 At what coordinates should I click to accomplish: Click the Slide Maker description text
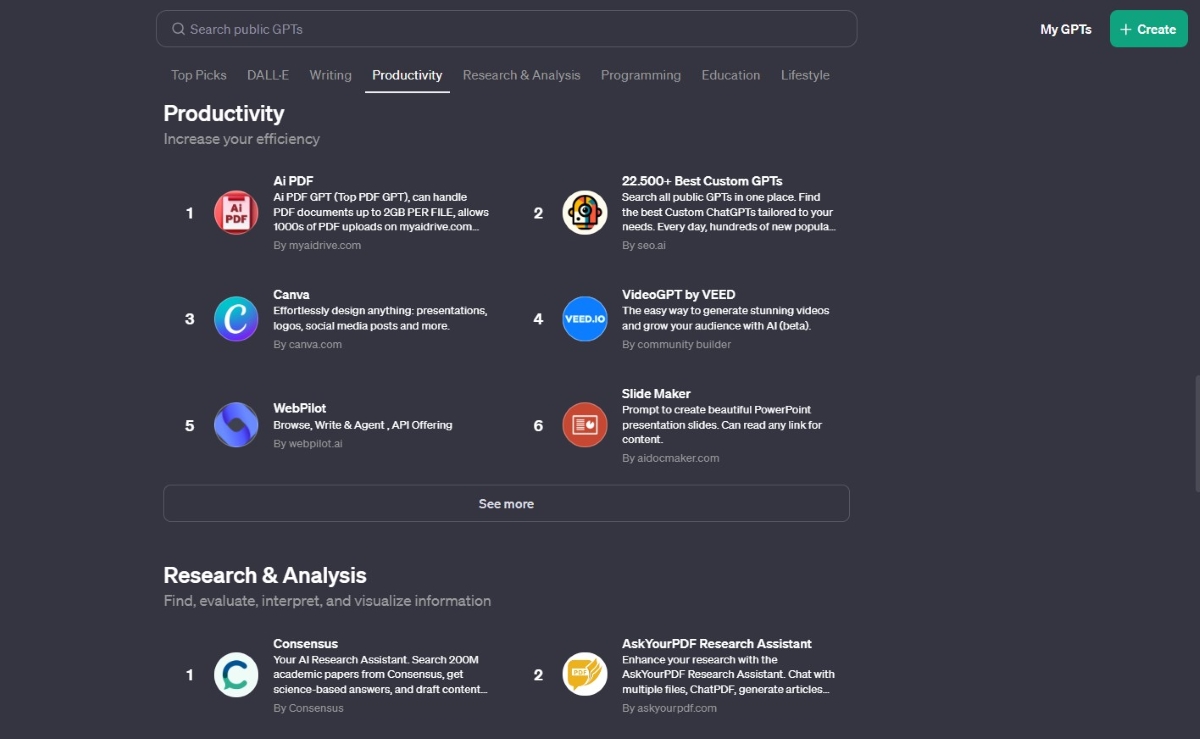point(722,425)
